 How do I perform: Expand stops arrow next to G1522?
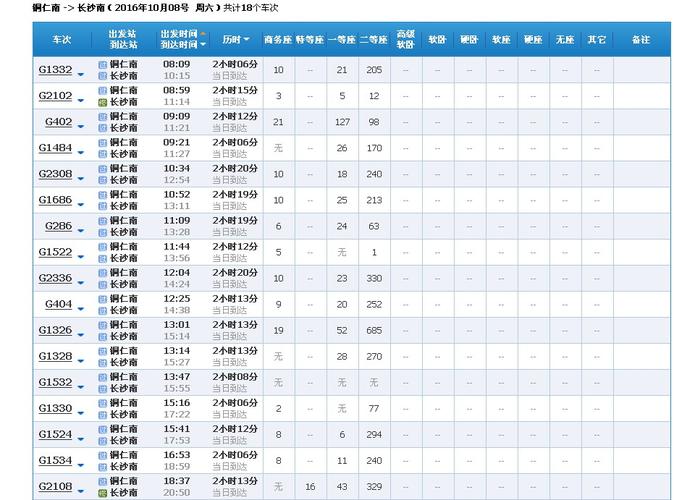[x=80, y=257]
